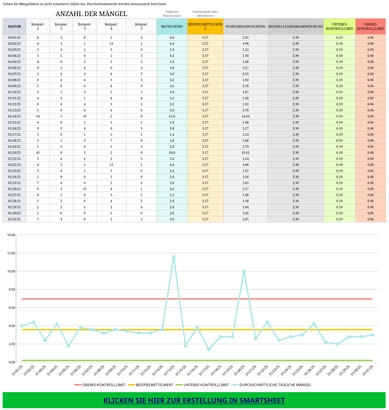Click BEISPIELMITTELWERT in chart legend

[151, 385]
